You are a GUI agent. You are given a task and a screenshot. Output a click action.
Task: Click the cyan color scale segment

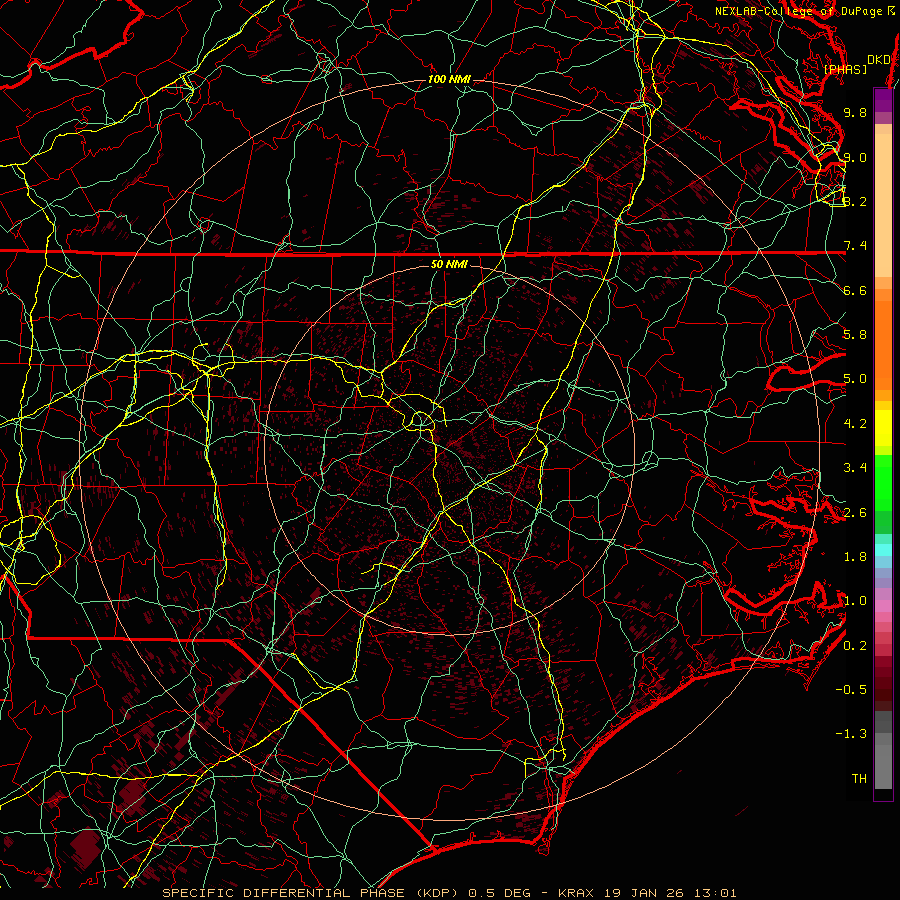[883, 550]
